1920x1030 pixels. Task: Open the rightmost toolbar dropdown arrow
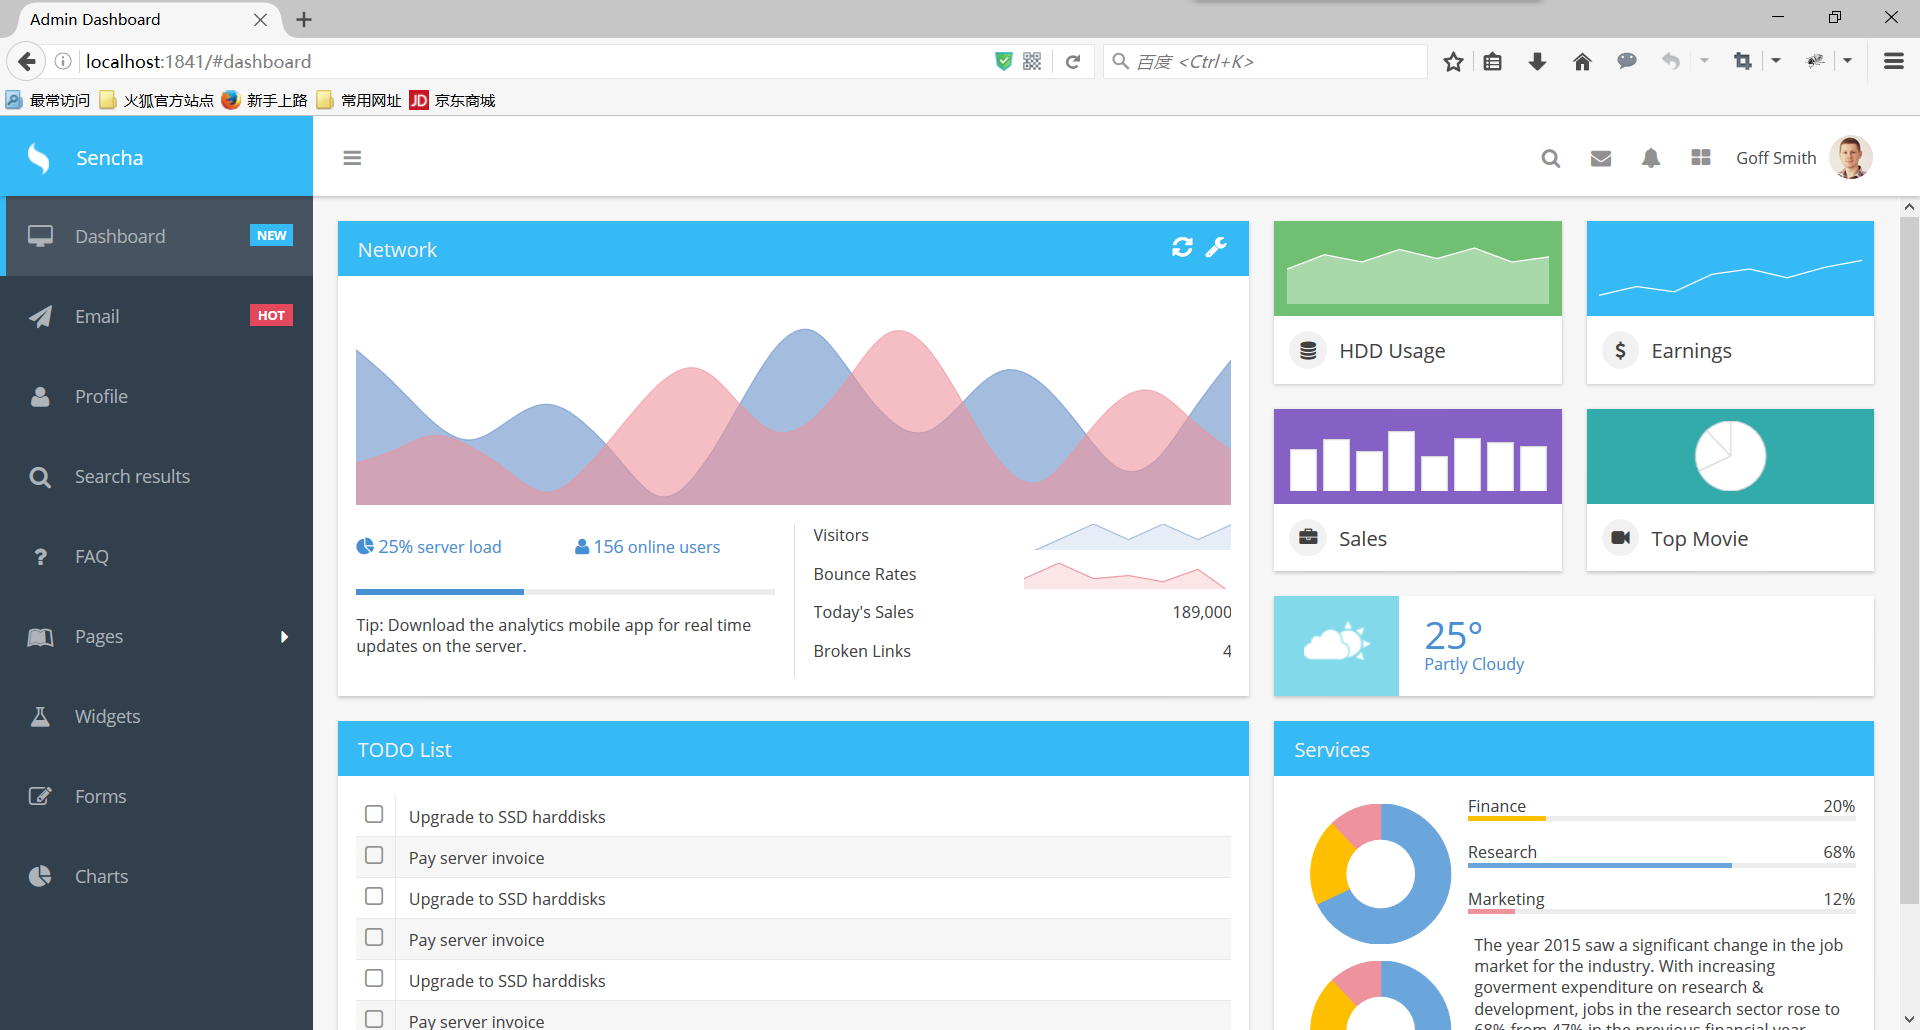[x=1847, y=61]
